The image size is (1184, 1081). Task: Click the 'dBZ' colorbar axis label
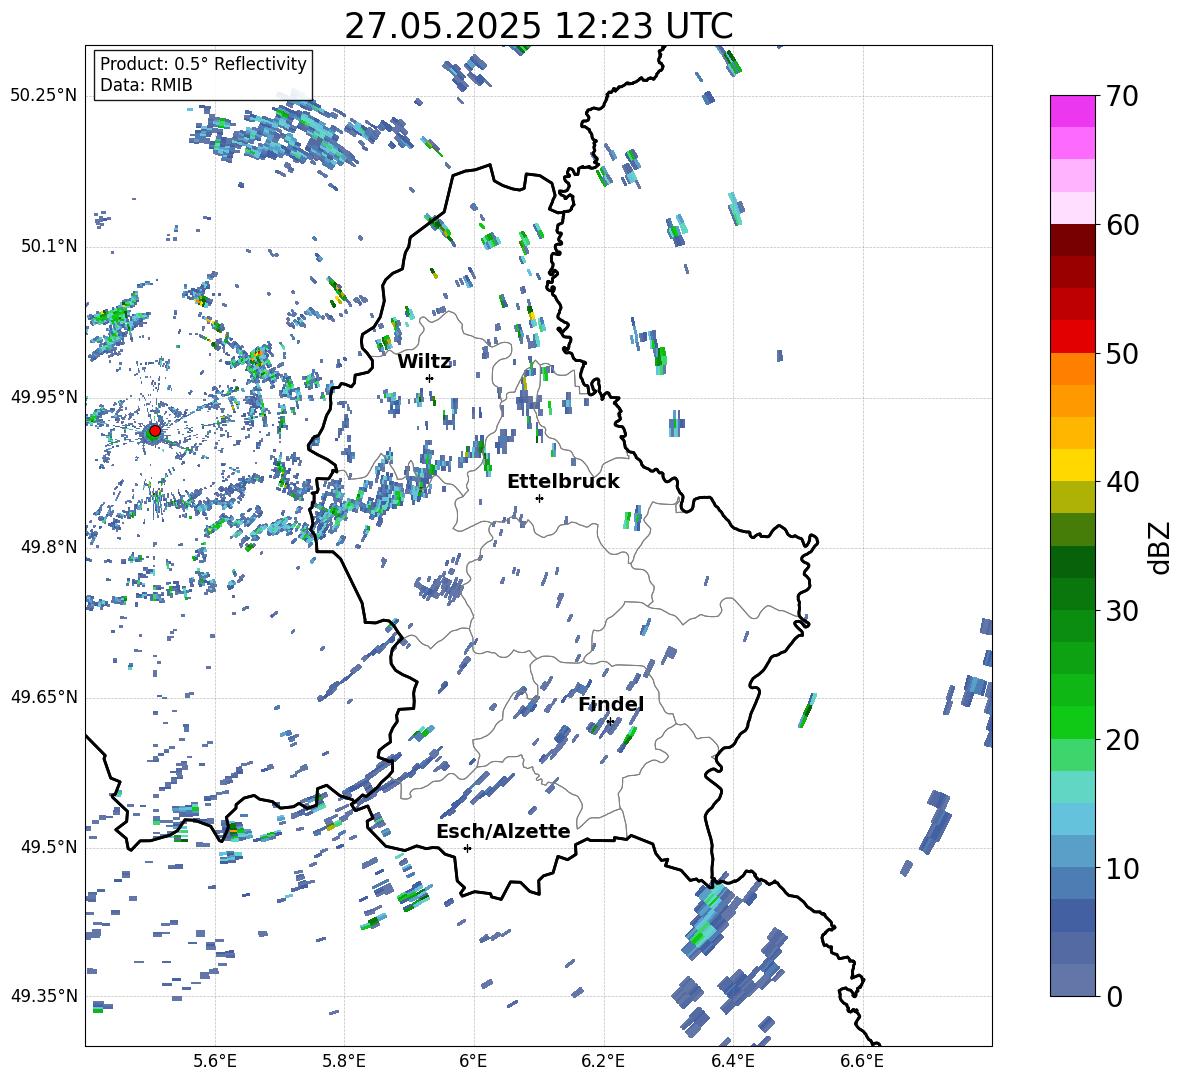point(1160,547)
